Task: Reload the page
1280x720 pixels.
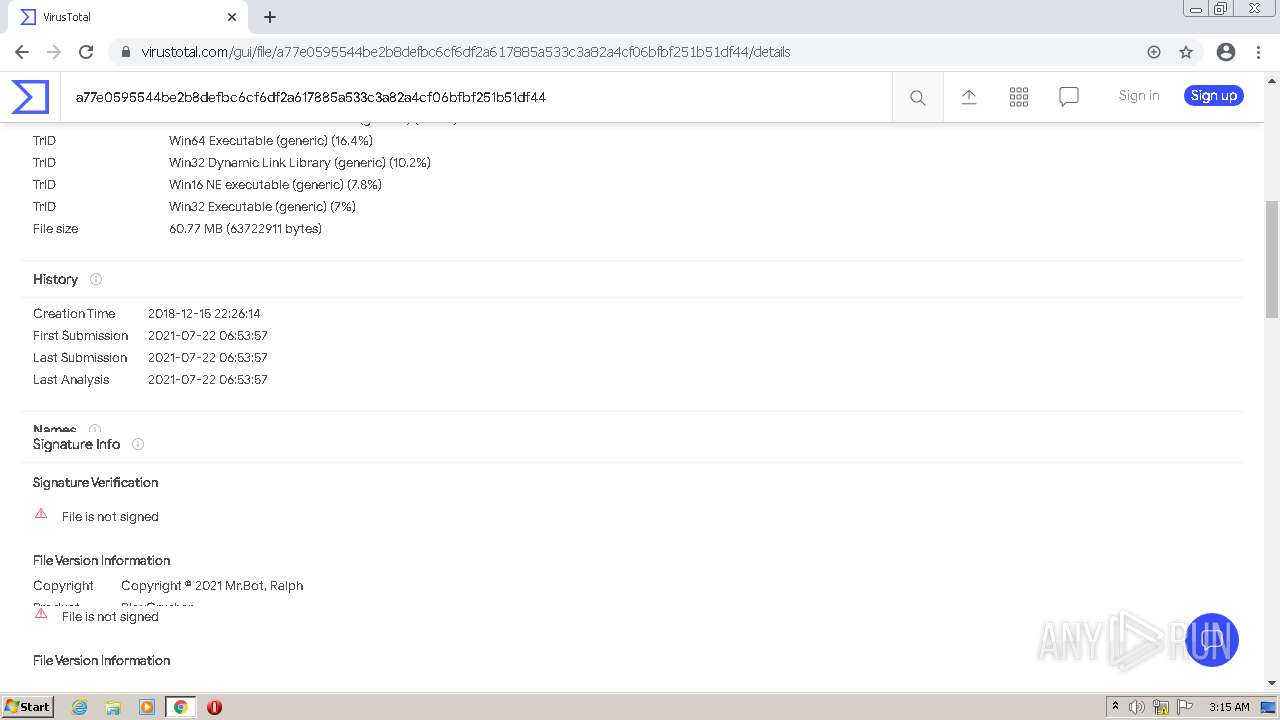Action: click(x=86, y=52)
